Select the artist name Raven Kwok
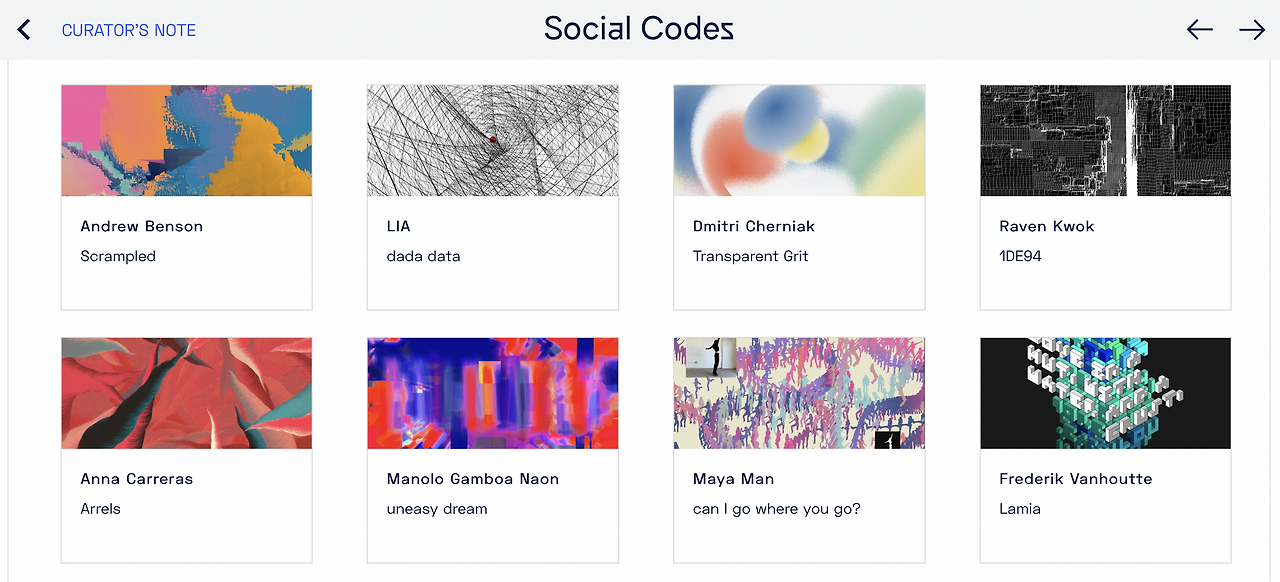The width and height of the screenshot is (1280, 582). [1046, 226]
